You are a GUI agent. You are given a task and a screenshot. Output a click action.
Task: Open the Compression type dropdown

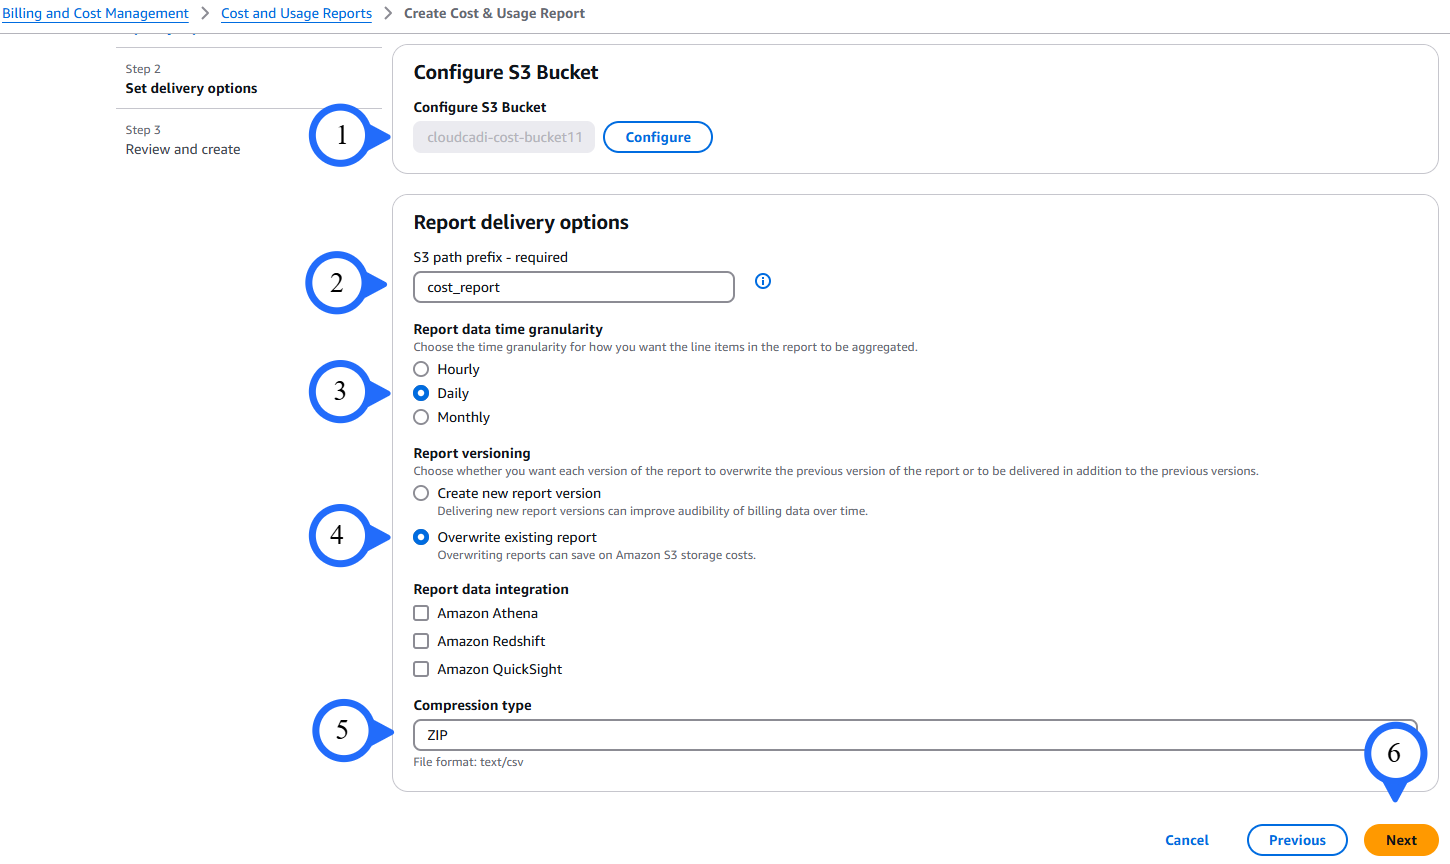913,735
